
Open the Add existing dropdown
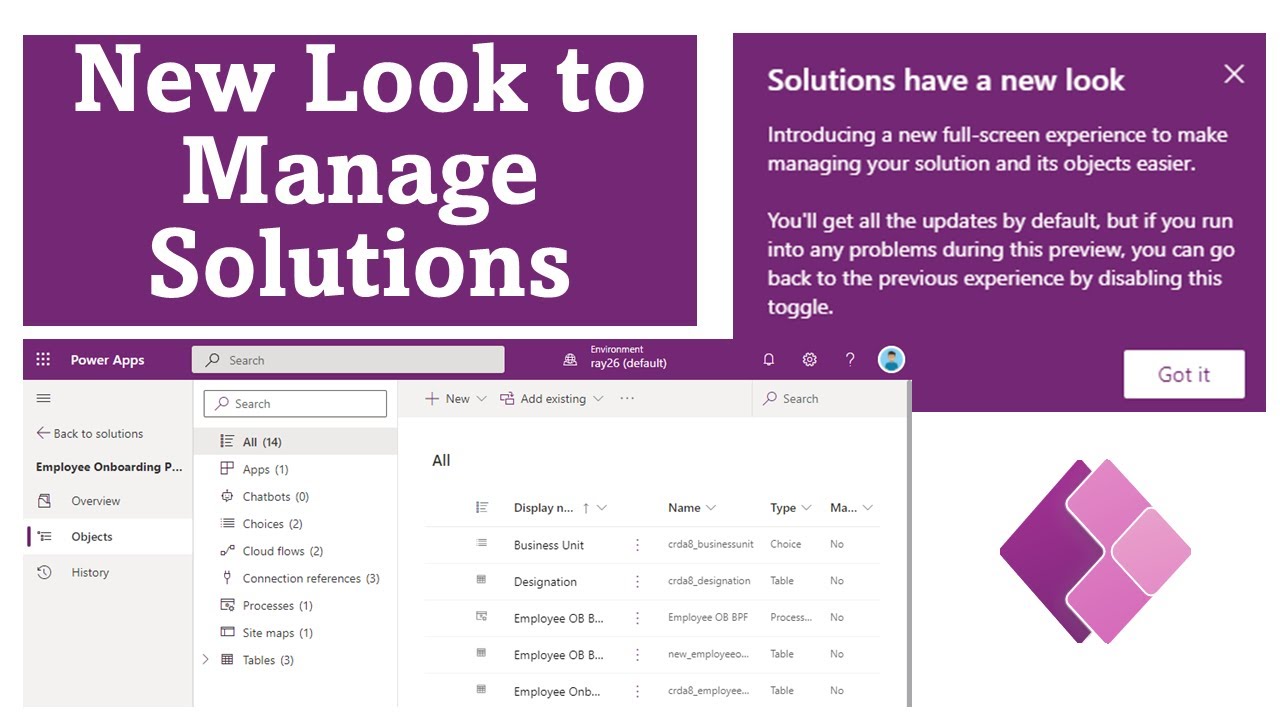click(x=552, y=398)
